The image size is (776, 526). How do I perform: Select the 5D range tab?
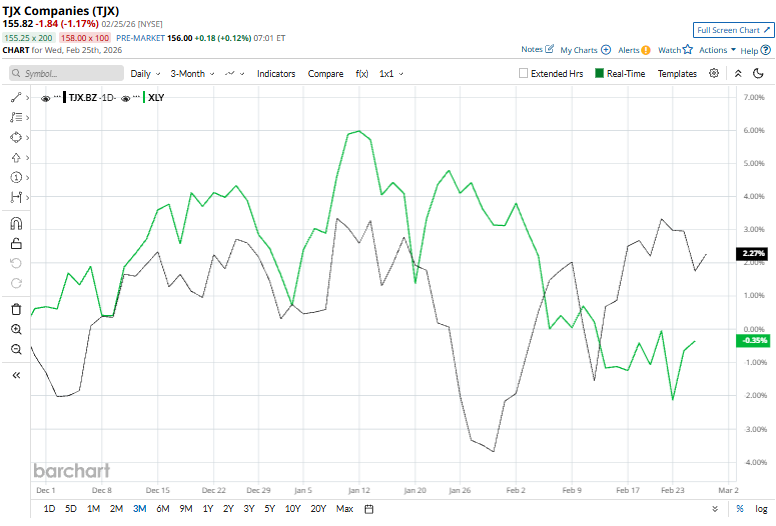tap(71, 509)
